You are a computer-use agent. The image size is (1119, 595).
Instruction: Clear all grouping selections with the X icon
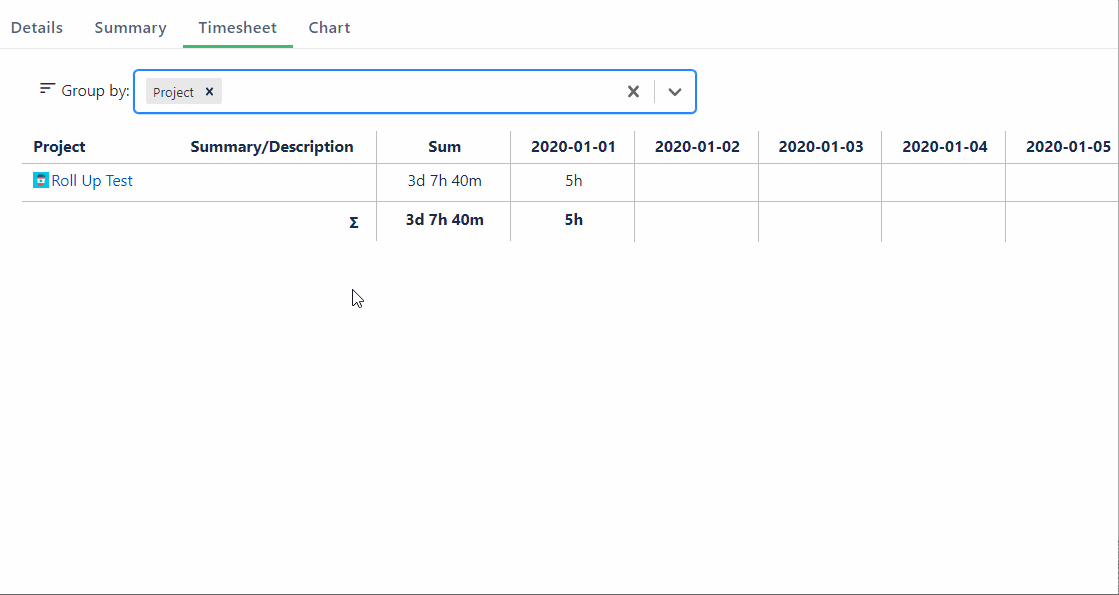point(633,91)
